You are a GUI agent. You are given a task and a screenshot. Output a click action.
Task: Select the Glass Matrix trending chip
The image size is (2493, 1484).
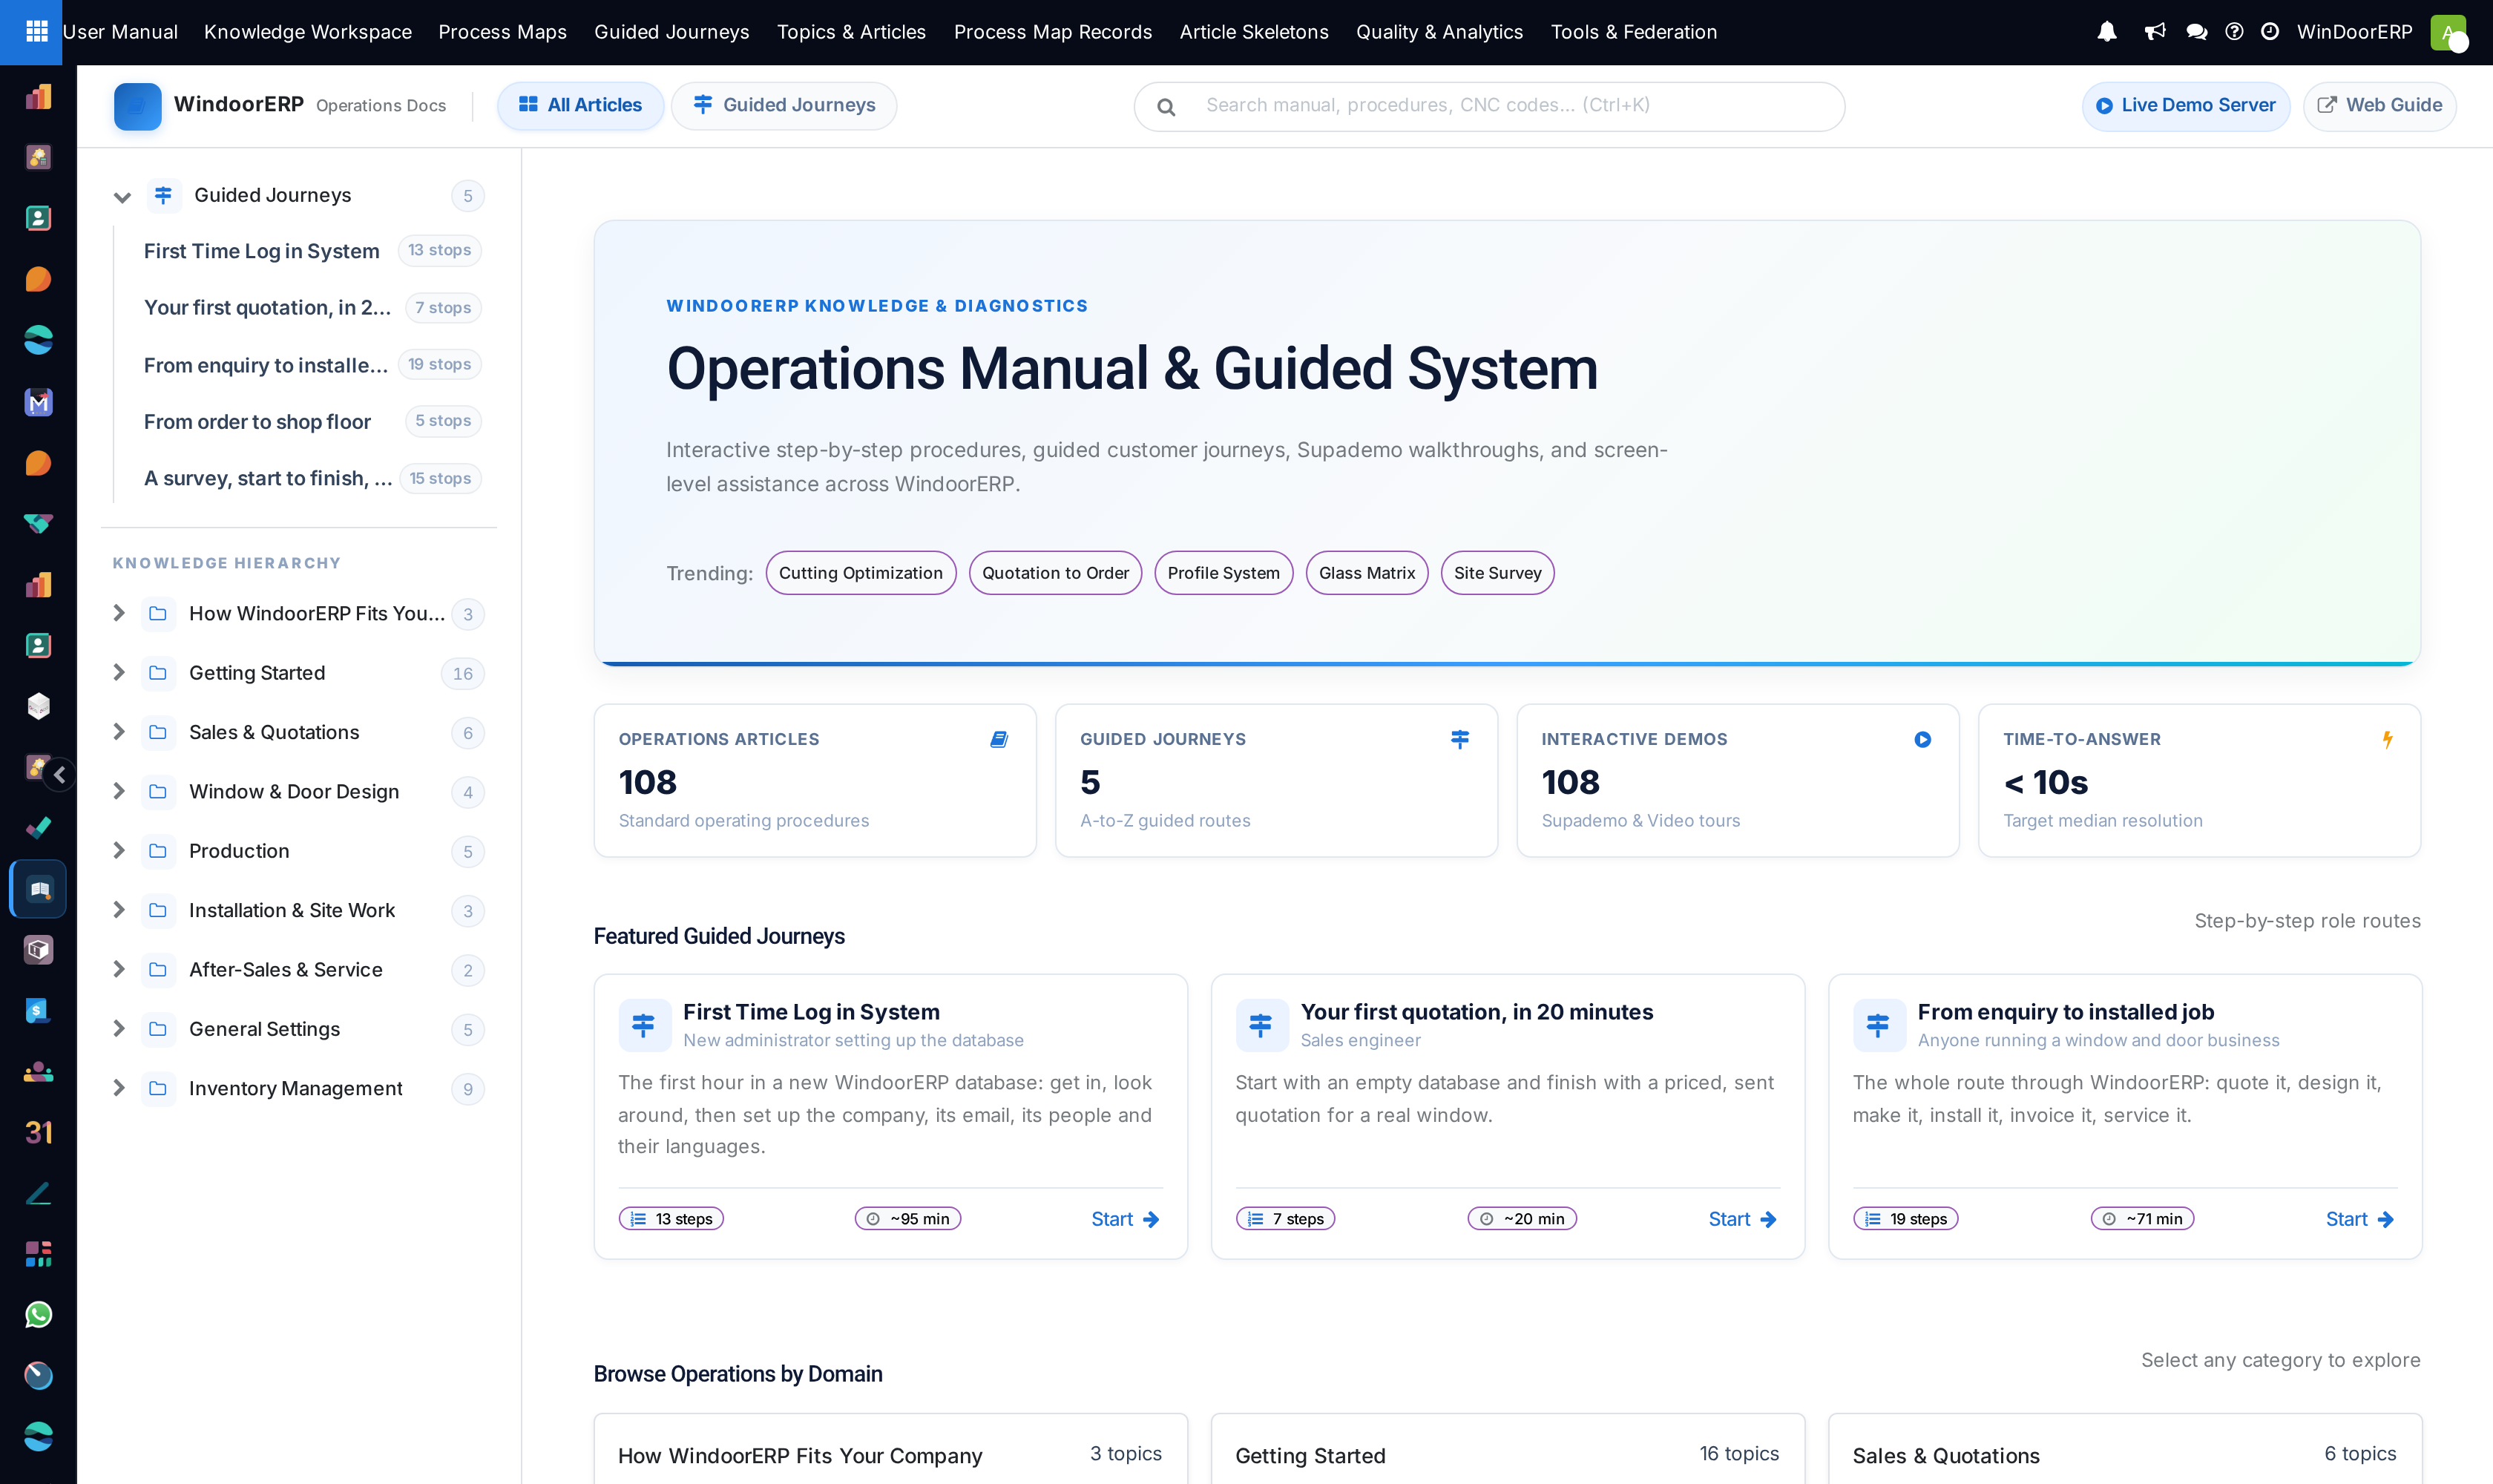(x=1367, y=573)
